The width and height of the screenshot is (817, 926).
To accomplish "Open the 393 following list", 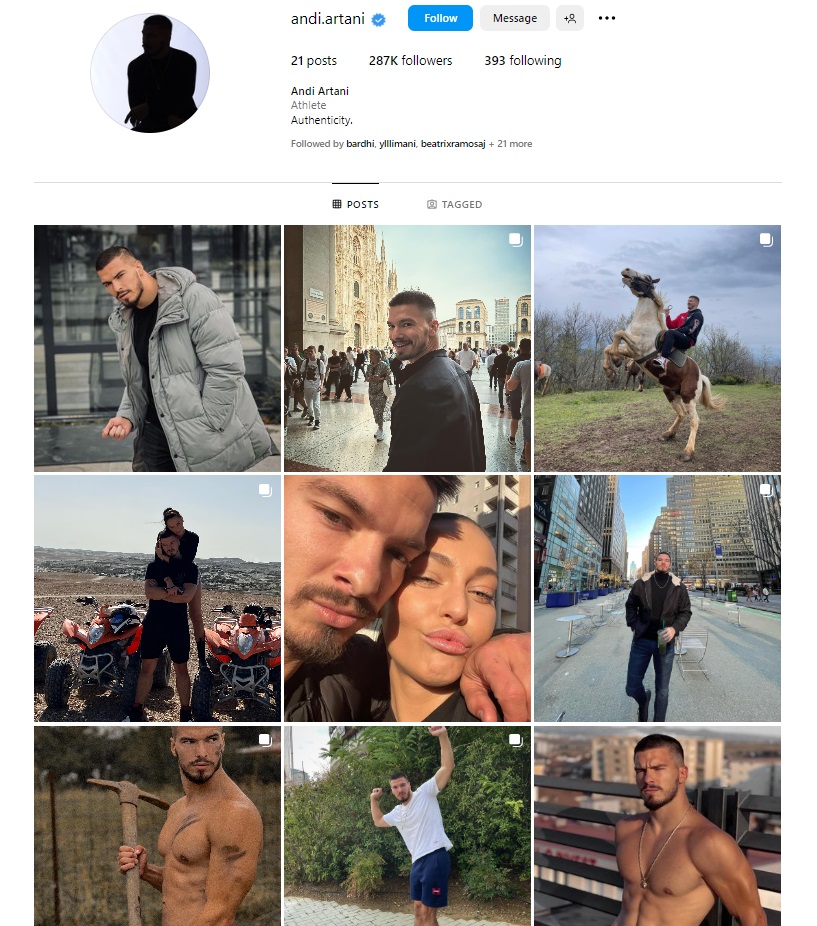I will (523, 61).
